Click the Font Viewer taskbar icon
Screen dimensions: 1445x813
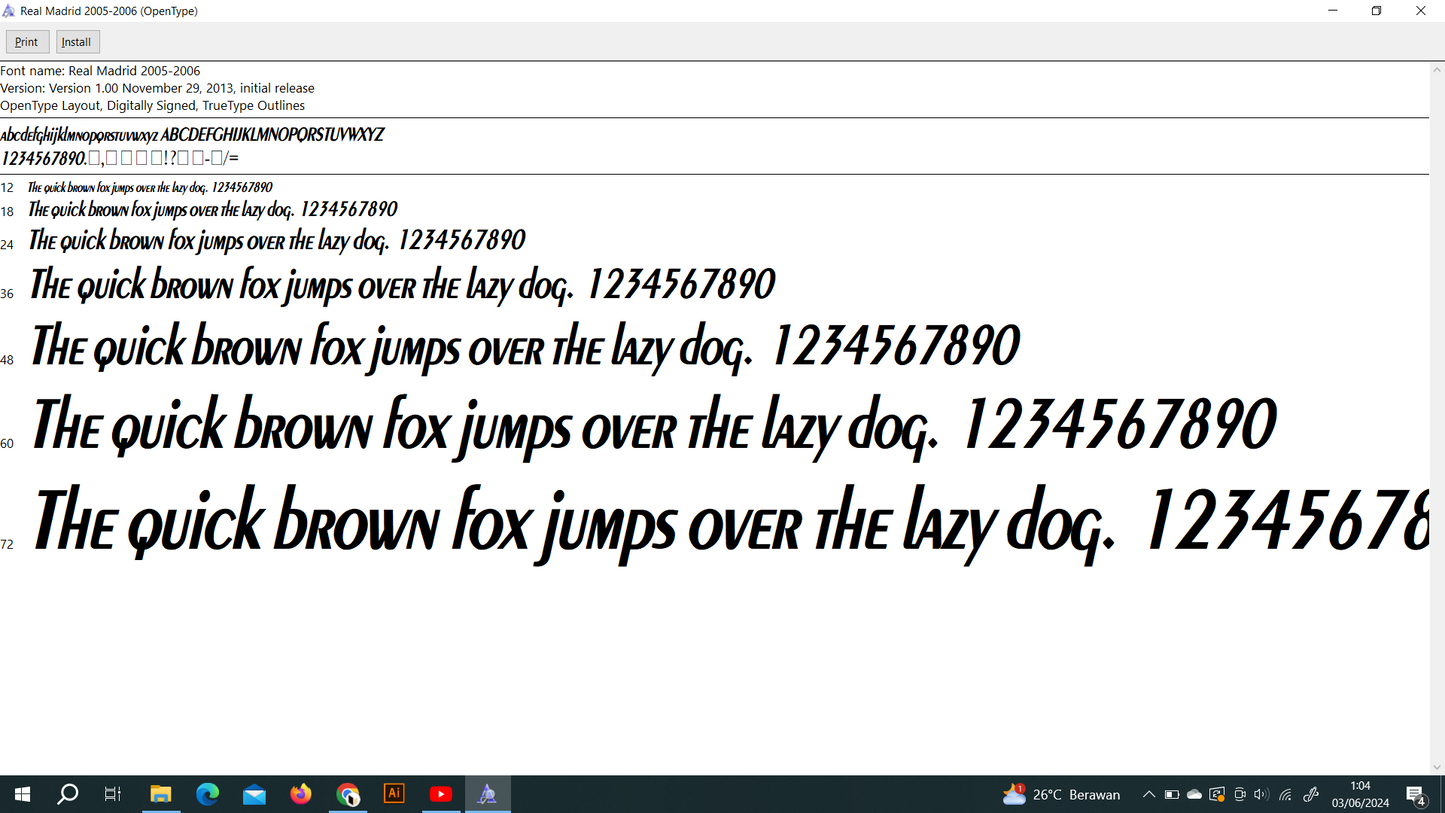point(487,795)
